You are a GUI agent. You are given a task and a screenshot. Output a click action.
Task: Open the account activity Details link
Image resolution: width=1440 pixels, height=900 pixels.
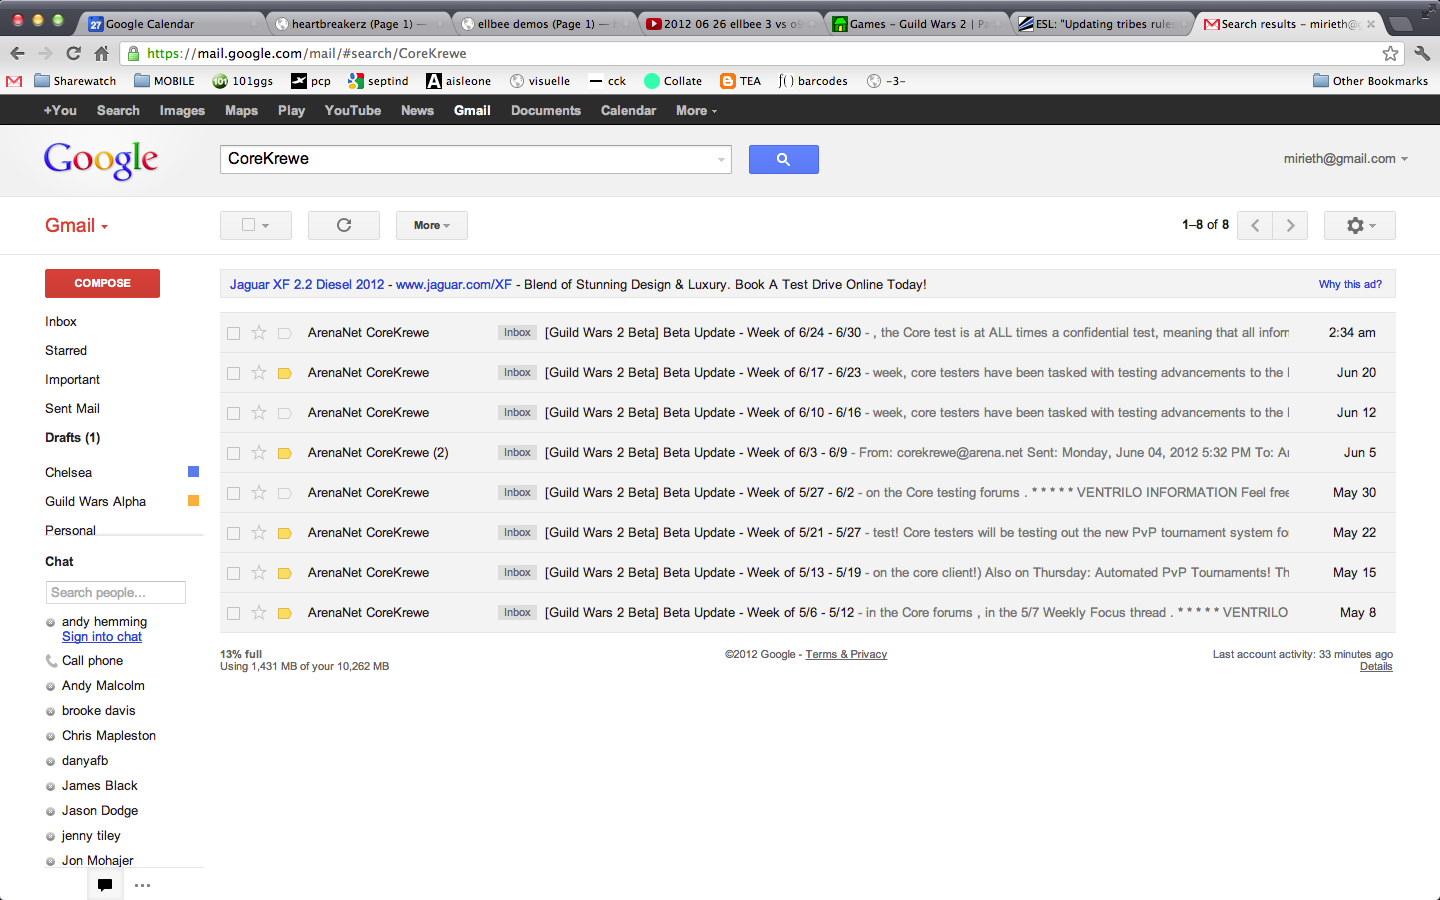1376,667
